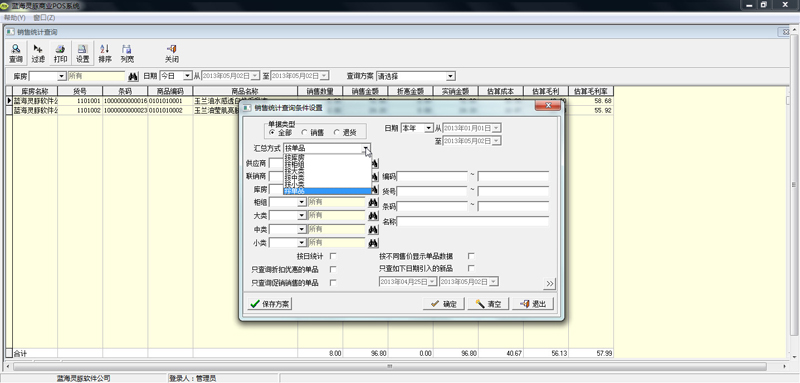Click the 打印 print toolbar icon
The width and height of the screenshot is (800, 383).
click(60, 54)
